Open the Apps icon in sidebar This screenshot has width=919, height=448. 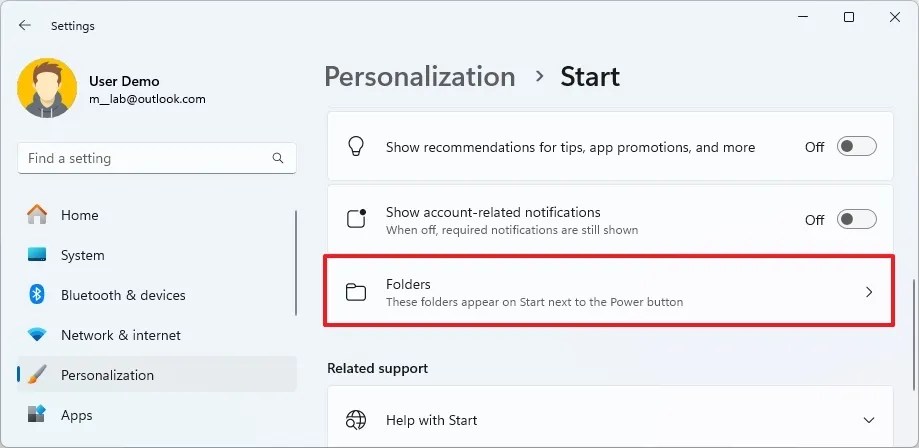coord(37,415)
